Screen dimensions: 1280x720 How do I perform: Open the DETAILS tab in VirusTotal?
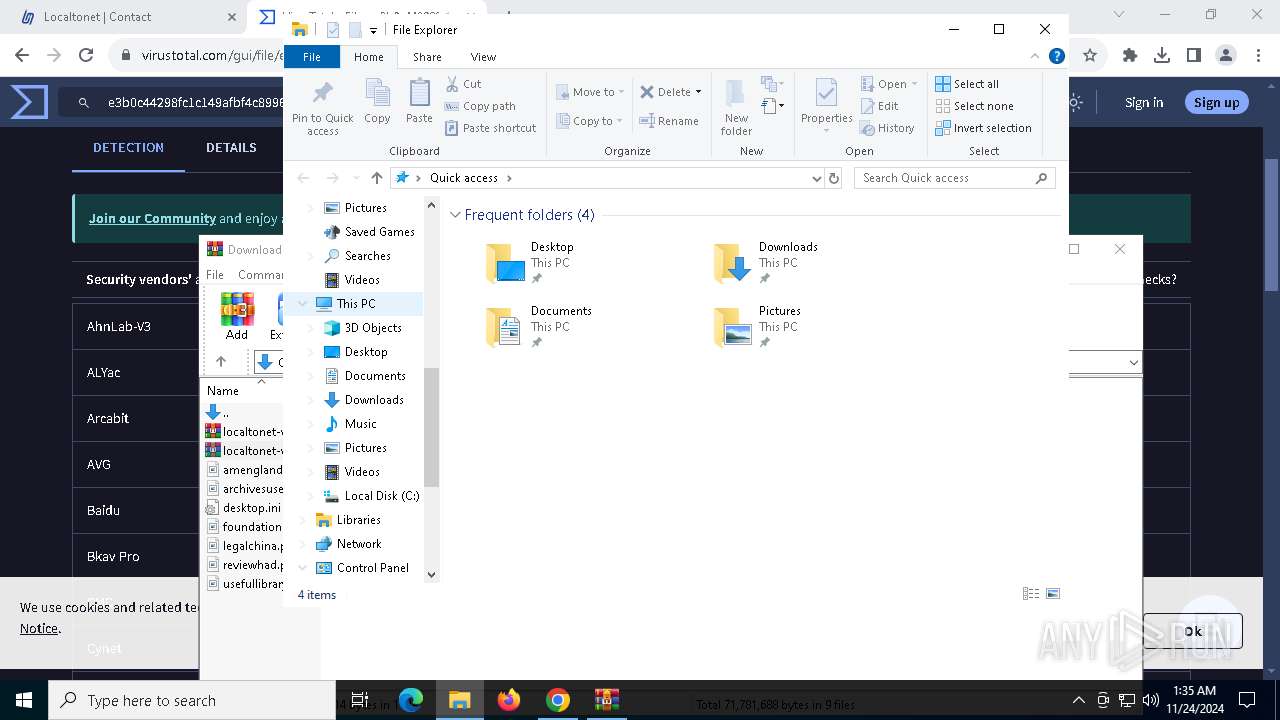(231, 147)
